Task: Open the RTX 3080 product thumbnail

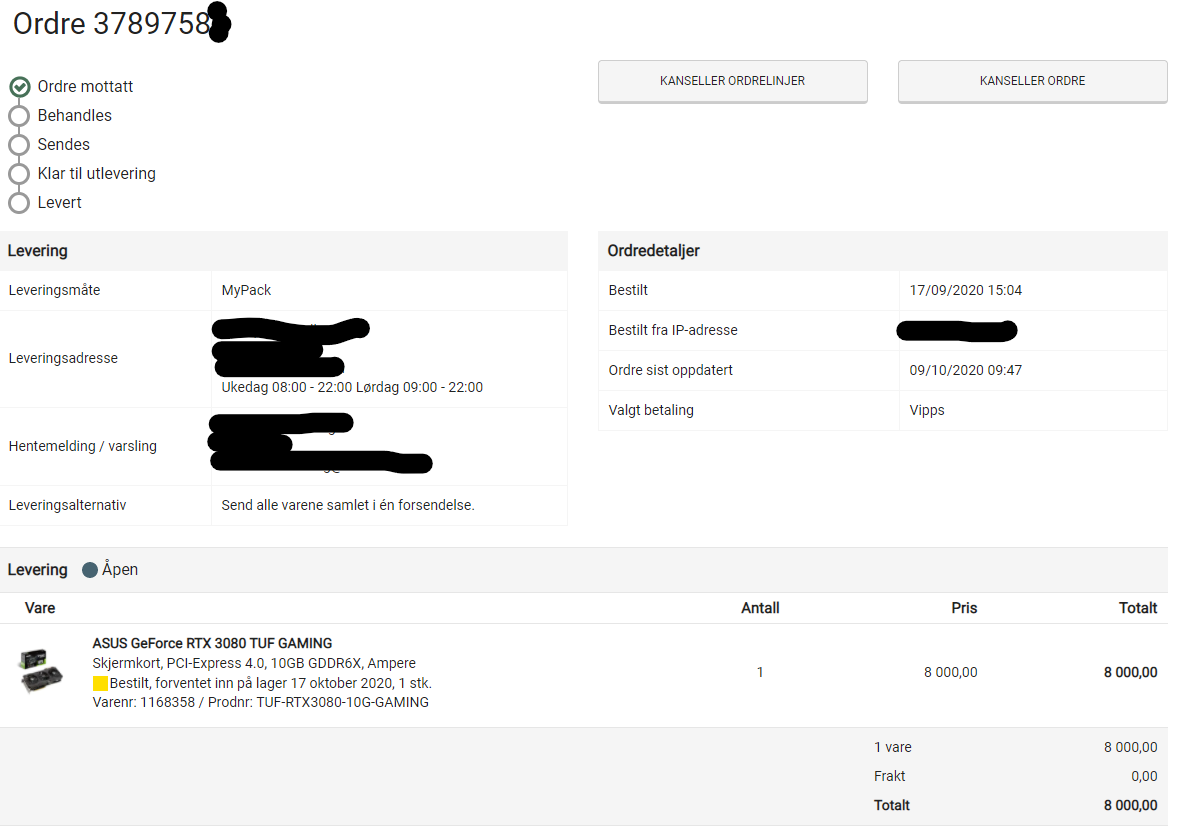Action: [x=41, y=671]
